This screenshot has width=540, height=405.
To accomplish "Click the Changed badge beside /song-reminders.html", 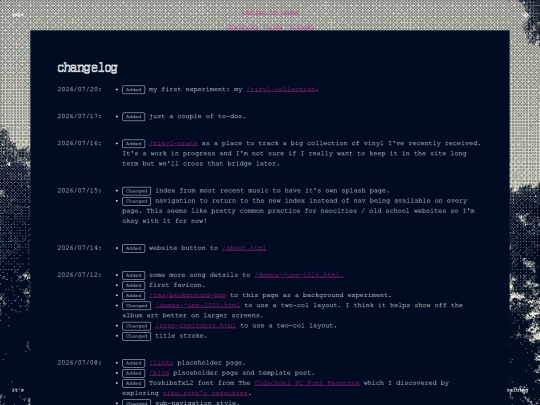I will pyautogui.click(x=136, y=326).
